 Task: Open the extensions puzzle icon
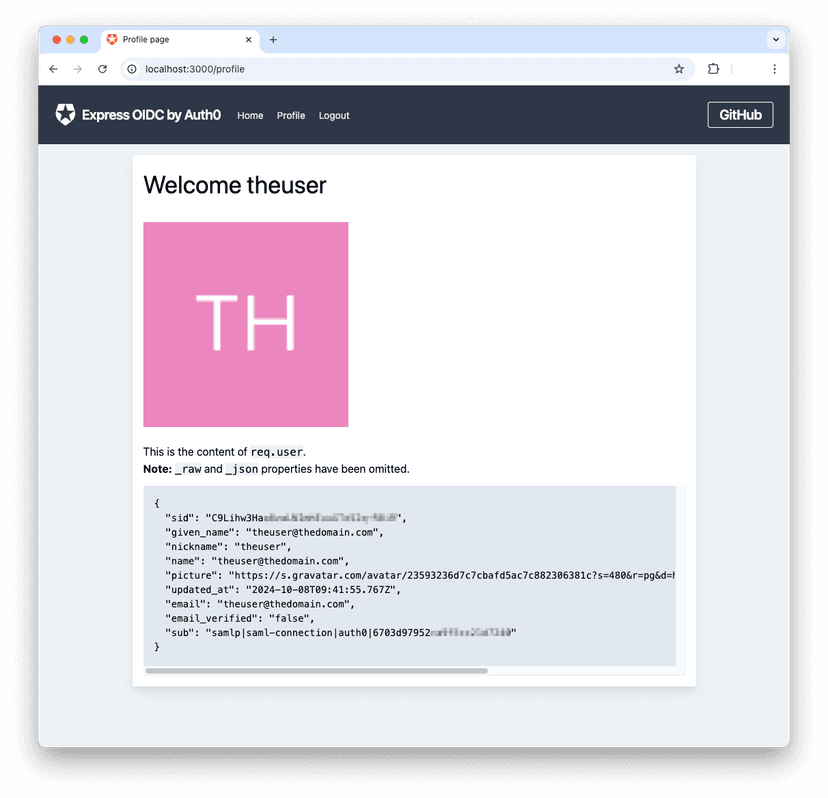(x=713, y=69)
